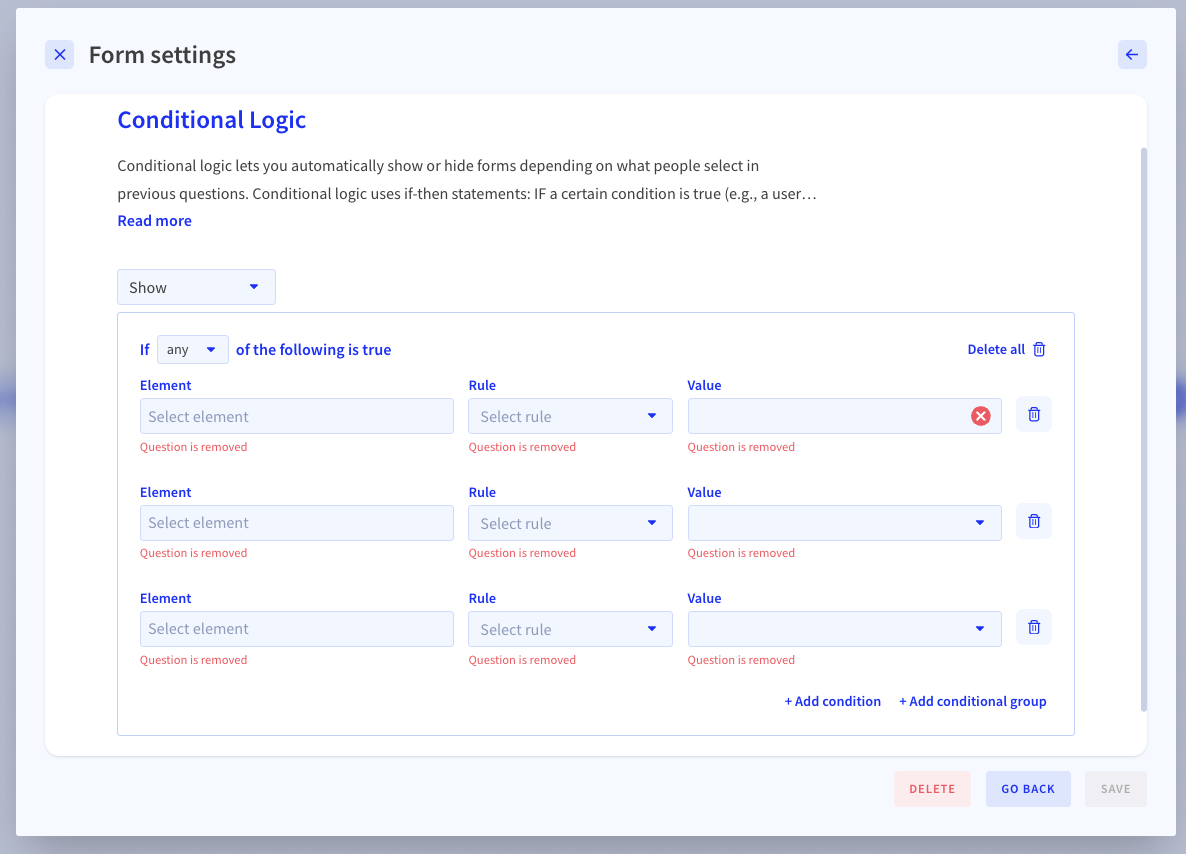
Task: Clear the first Value field with red X
Action: (980, 416)
